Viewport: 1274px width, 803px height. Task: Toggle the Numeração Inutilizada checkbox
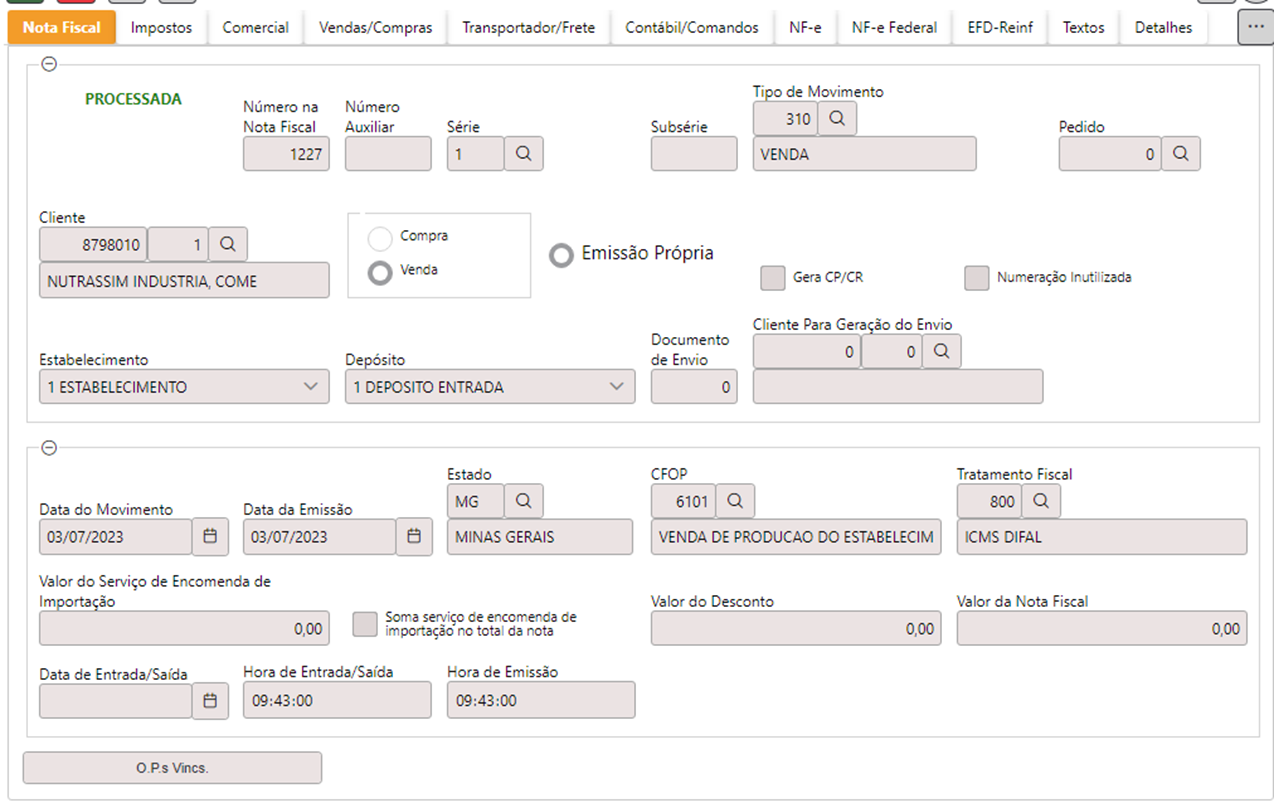pos(976,278)
